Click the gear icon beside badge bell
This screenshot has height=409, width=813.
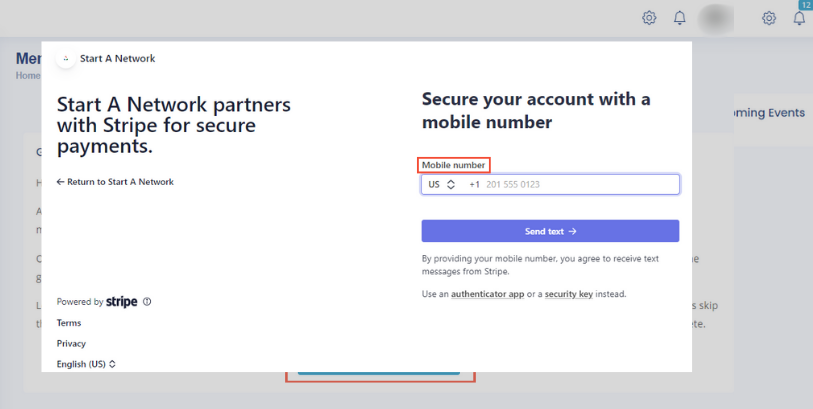[x=769, y=18]
